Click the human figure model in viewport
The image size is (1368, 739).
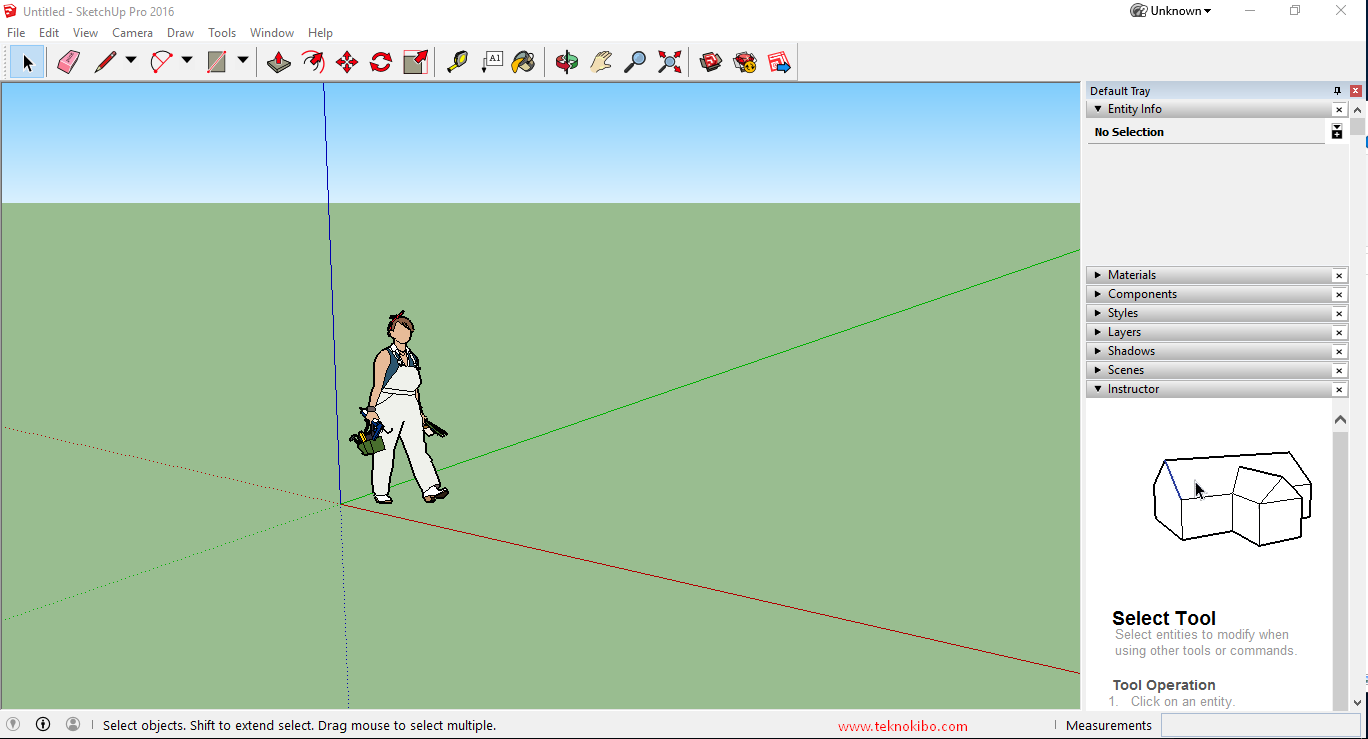[402, 408]
